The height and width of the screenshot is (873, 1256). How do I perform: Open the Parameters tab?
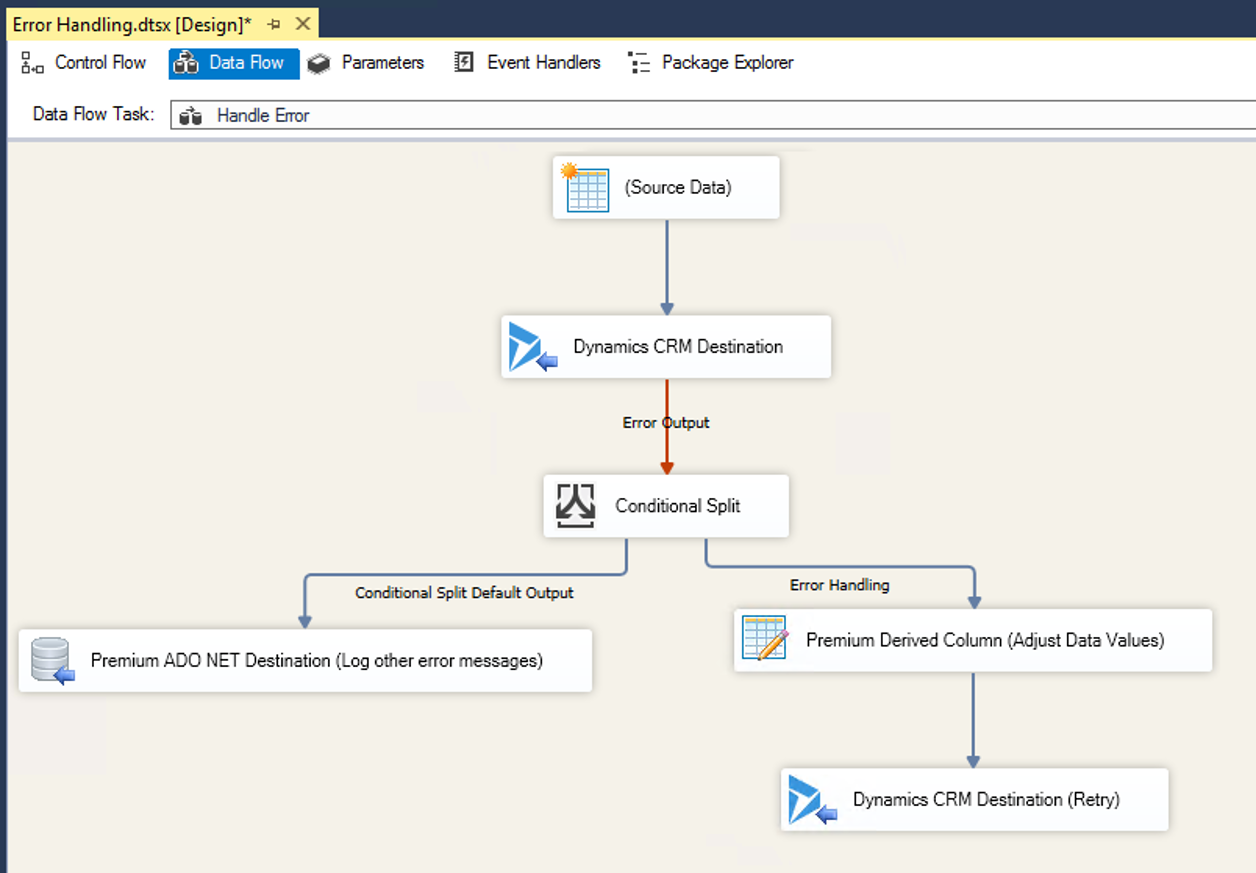(x=366, y=63)
